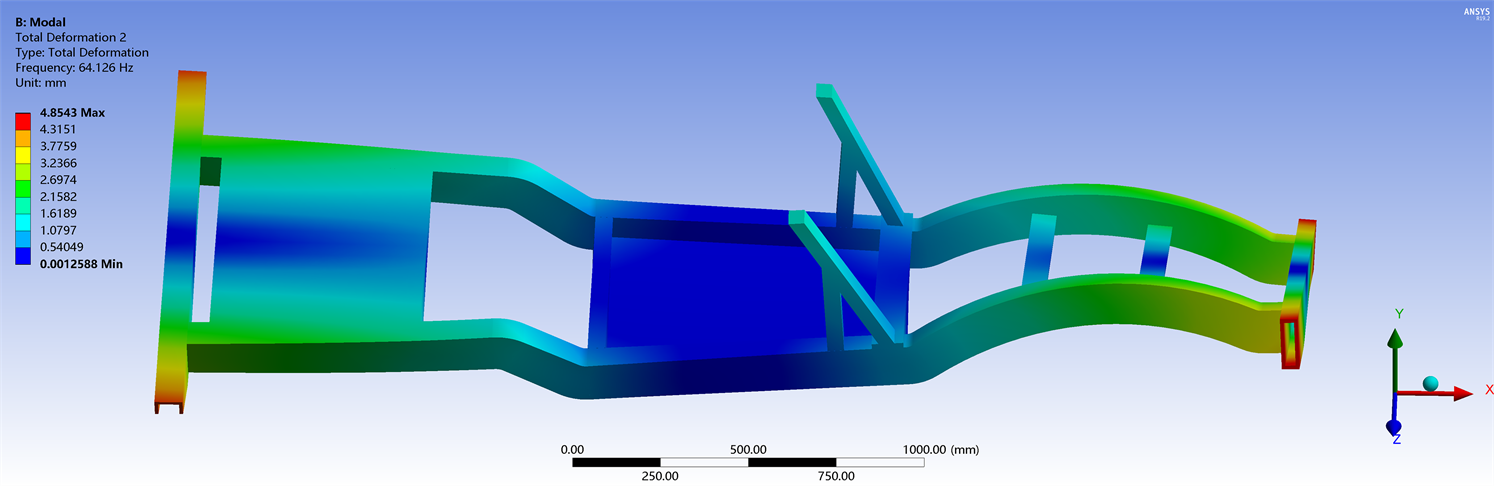The image size is (1494, 486).
Task: Select the yellow band in the legend
Action: tap(22, 155)
